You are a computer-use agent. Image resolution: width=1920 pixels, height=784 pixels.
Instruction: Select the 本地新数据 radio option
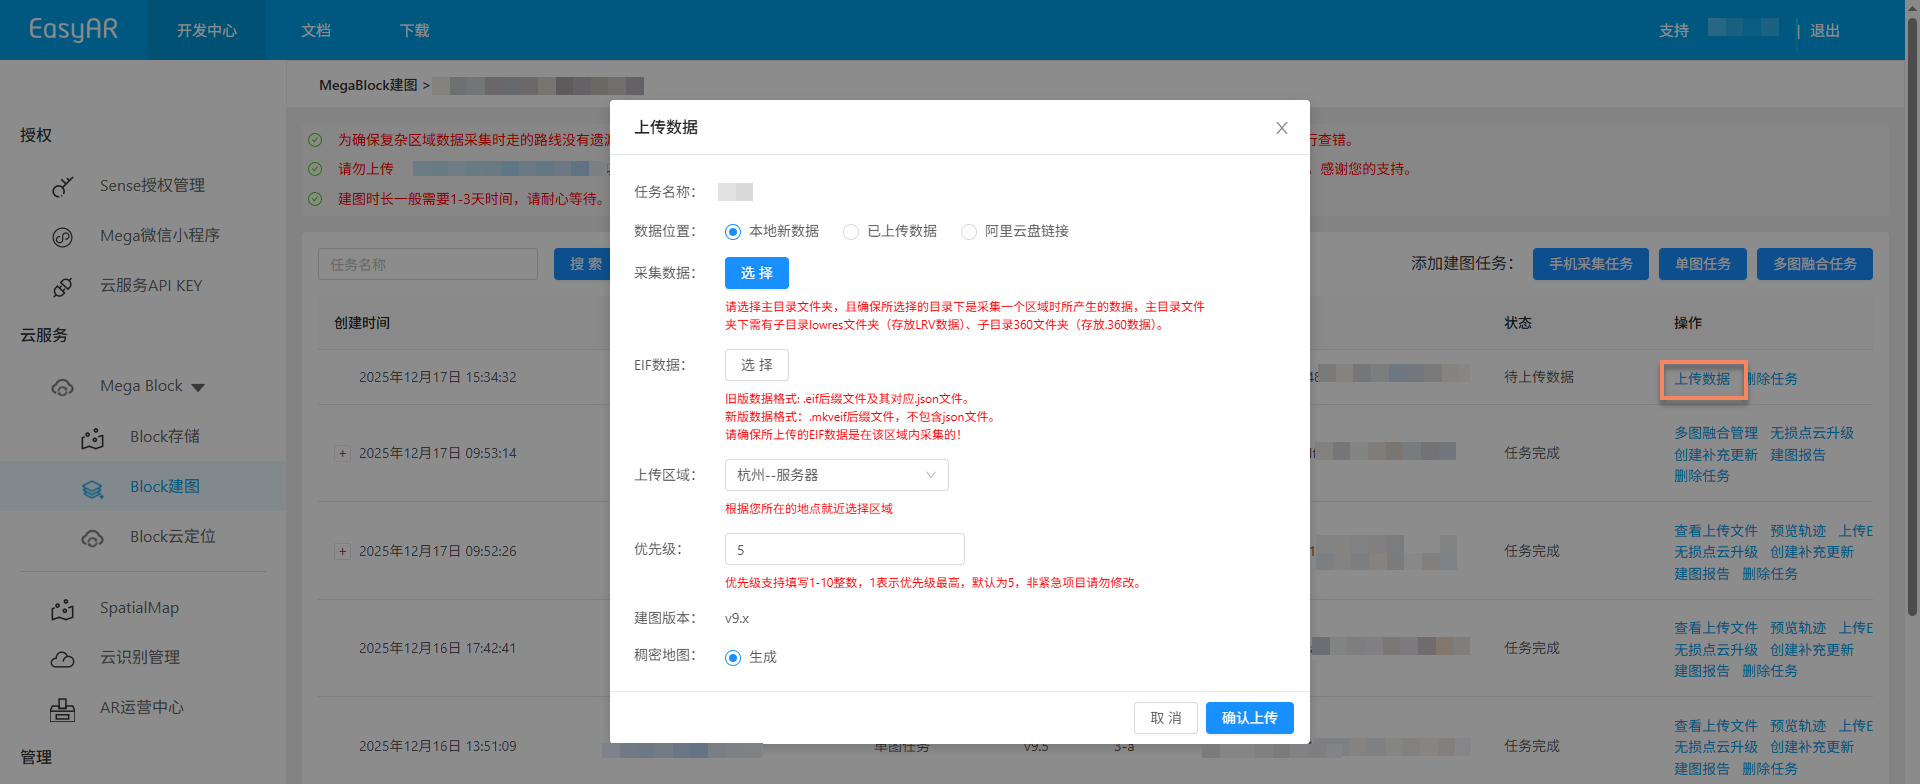tap(733, 232)
